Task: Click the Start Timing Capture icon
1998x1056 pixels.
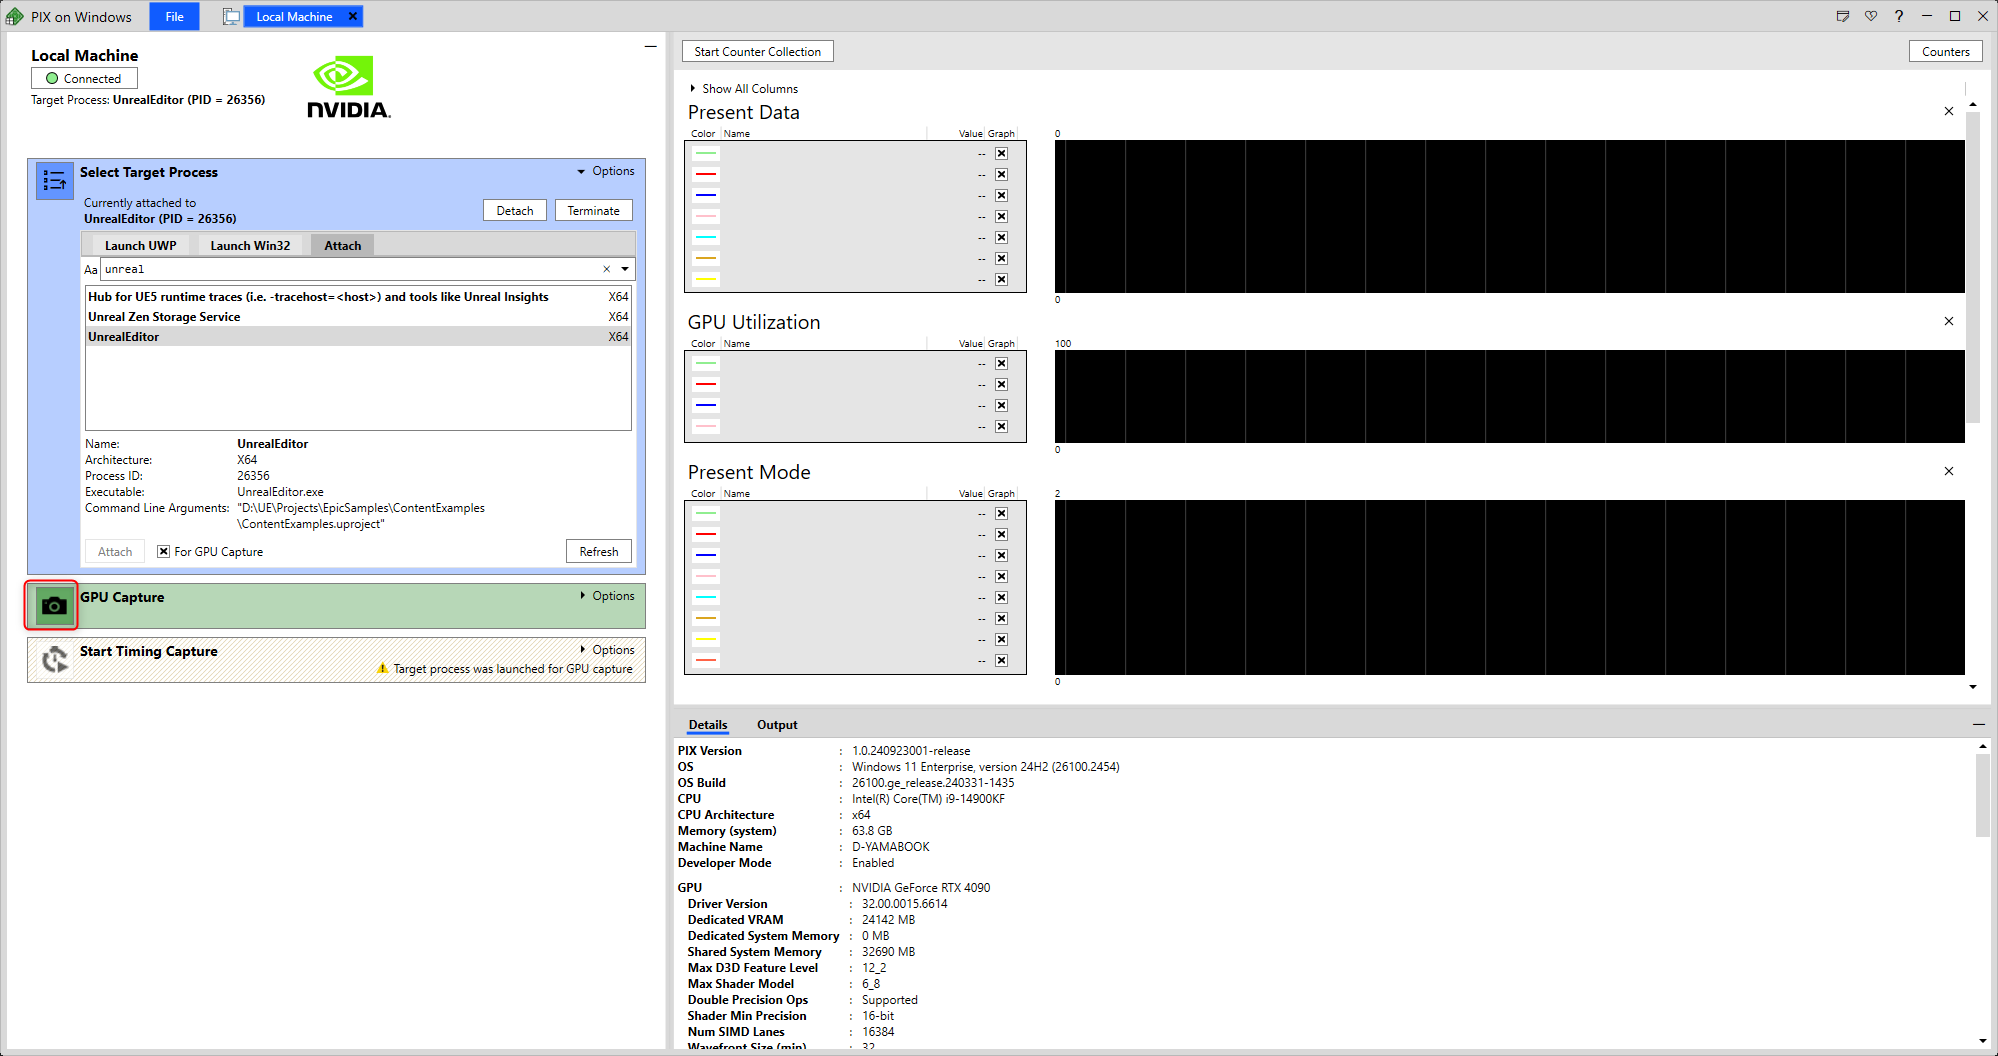Action: pyautogui.click(x=54, y=659)
